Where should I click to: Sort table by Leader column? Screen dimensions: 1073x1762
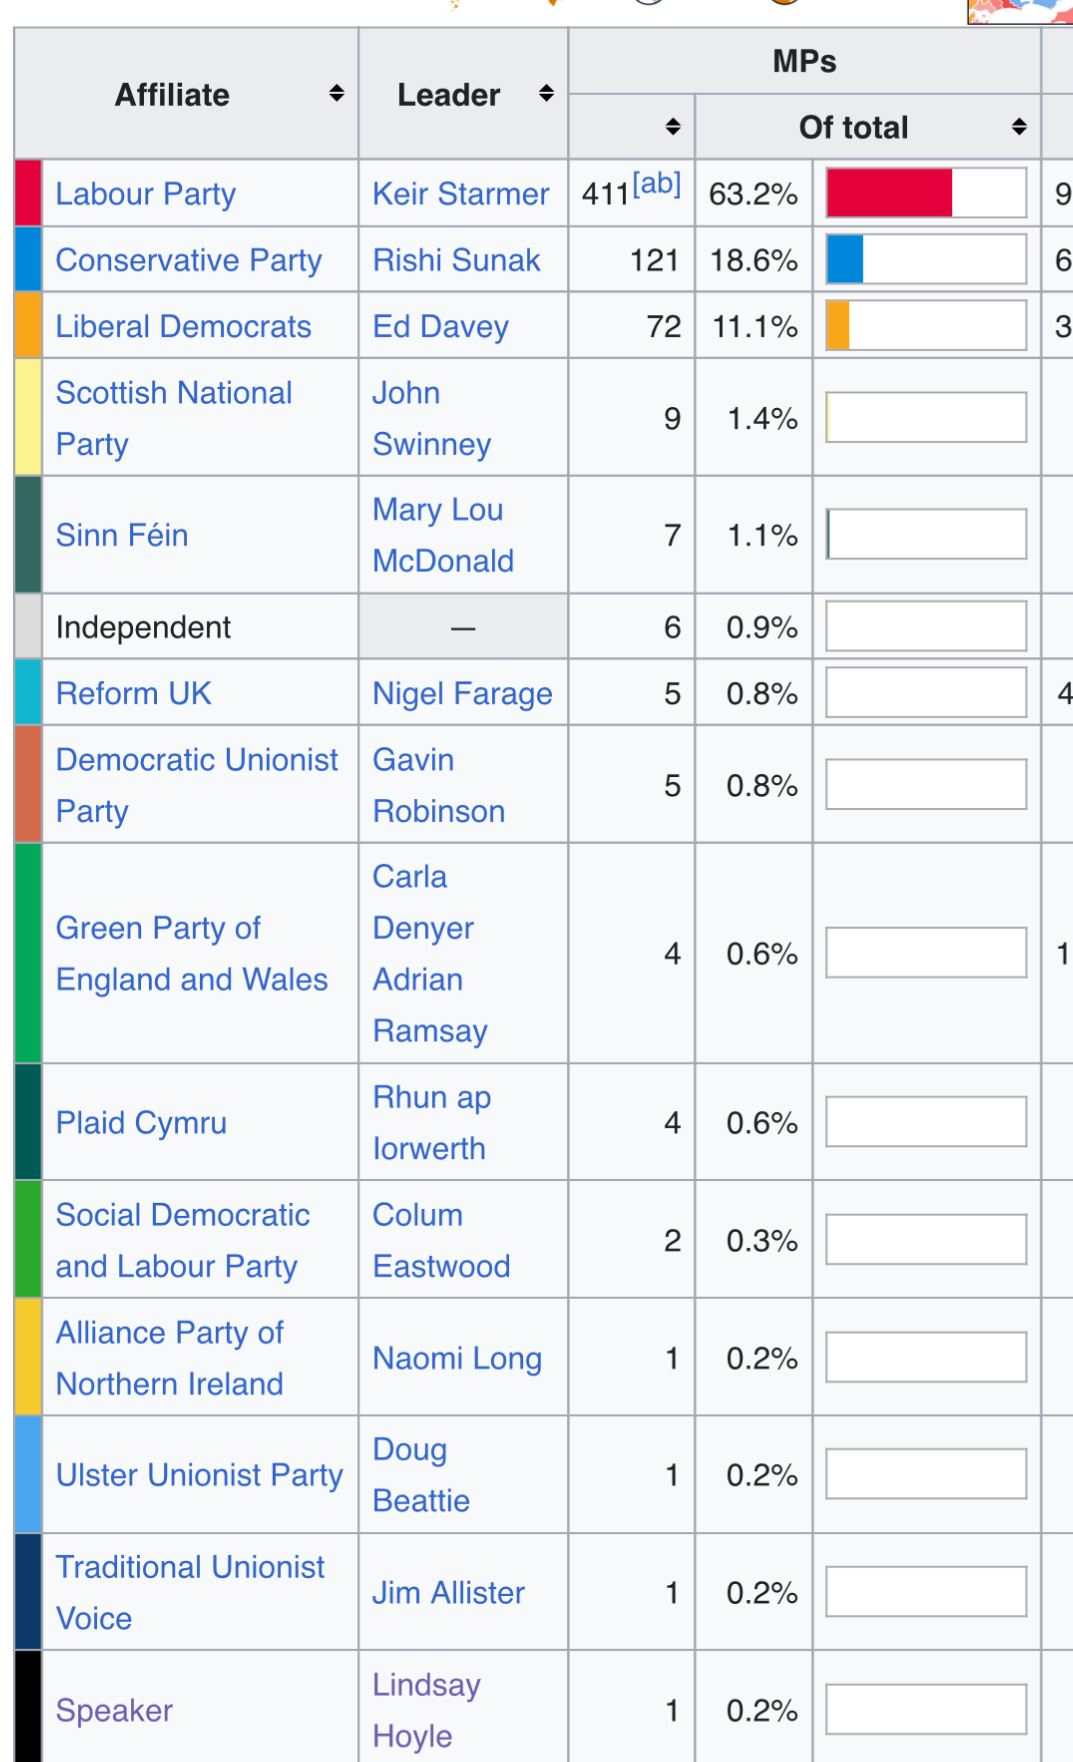click(x=546, y=94)
